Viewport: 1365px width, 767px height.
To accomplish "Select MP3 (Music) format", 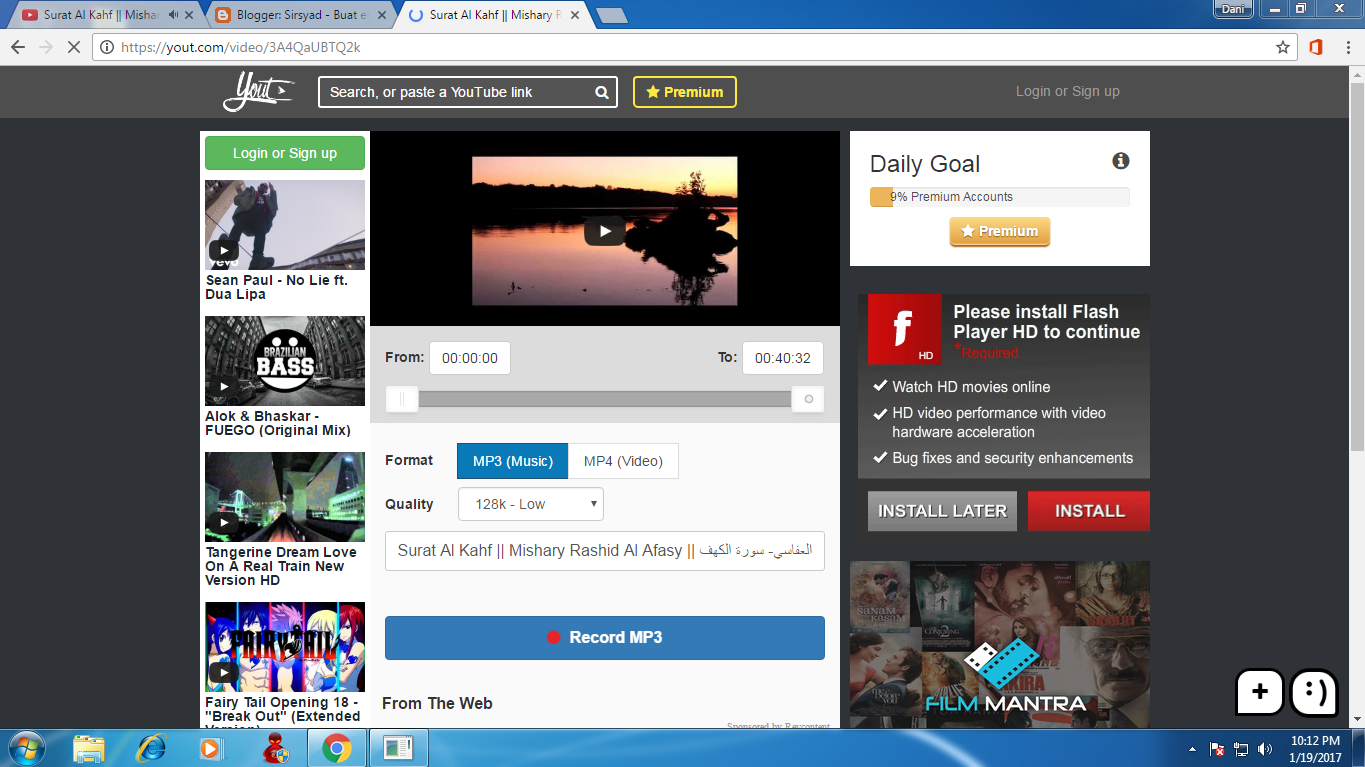I will [513, 461].
